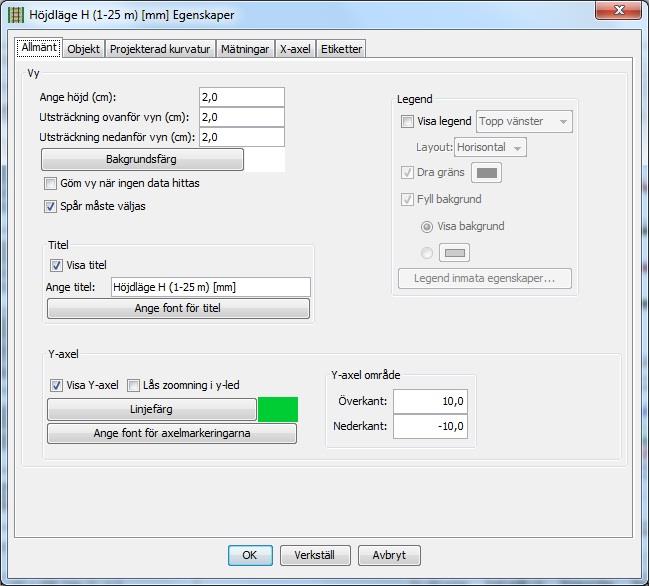Toggle the Visa titel checkbox

point(56,265)
